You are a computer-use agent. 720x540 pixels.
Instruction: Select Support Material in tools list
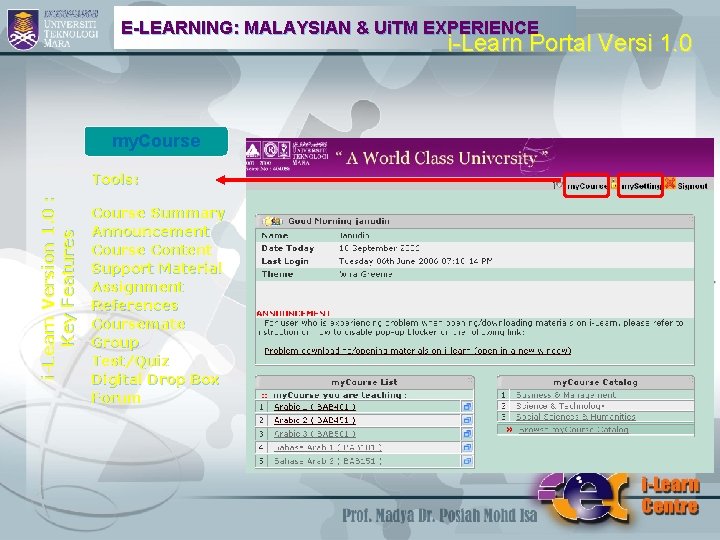pos(157,268)
